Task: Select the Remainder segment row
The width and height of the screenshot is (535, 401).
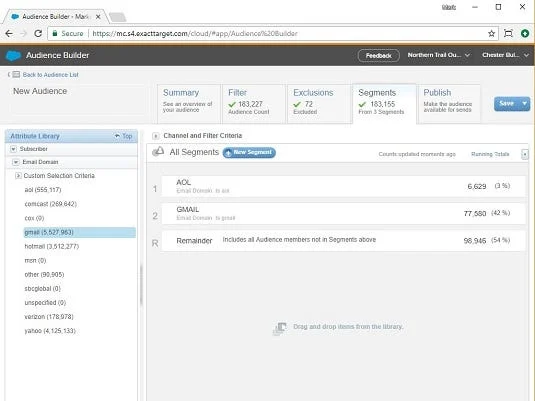Action: click(x=343, y=241)
